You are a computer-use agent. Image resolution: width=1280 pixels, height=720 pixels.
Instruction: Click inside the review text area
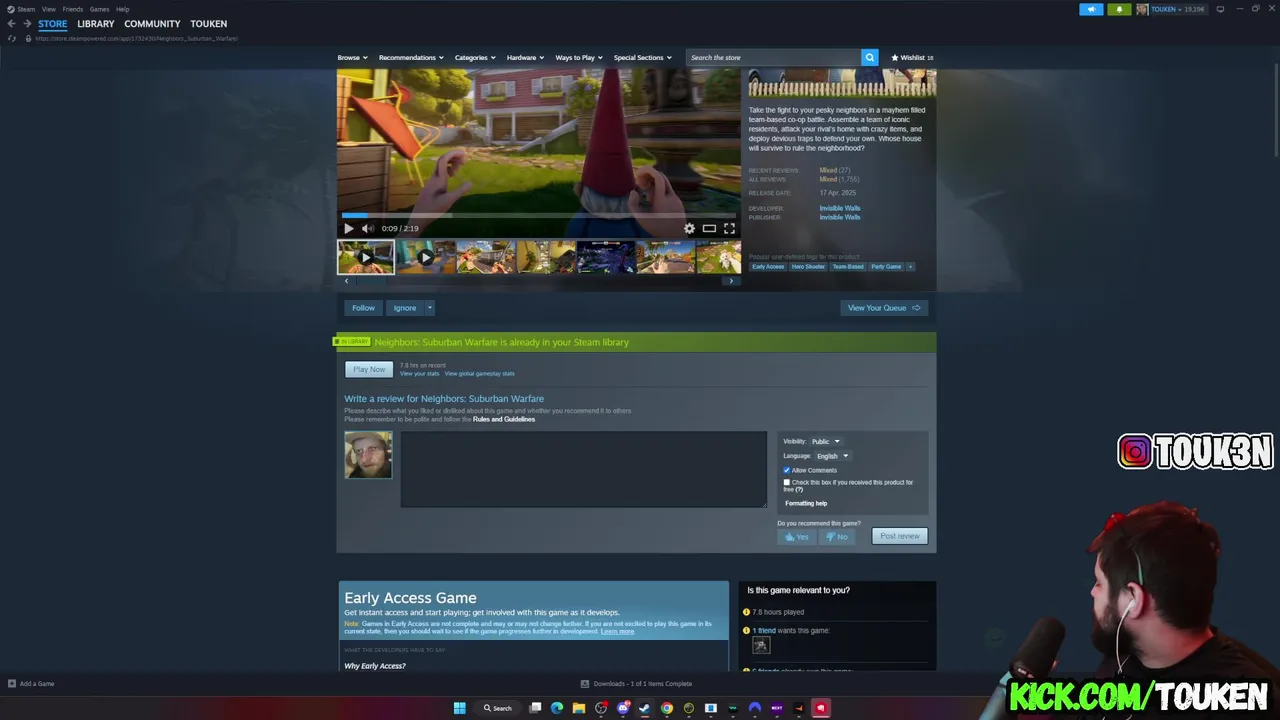(584, 469)
